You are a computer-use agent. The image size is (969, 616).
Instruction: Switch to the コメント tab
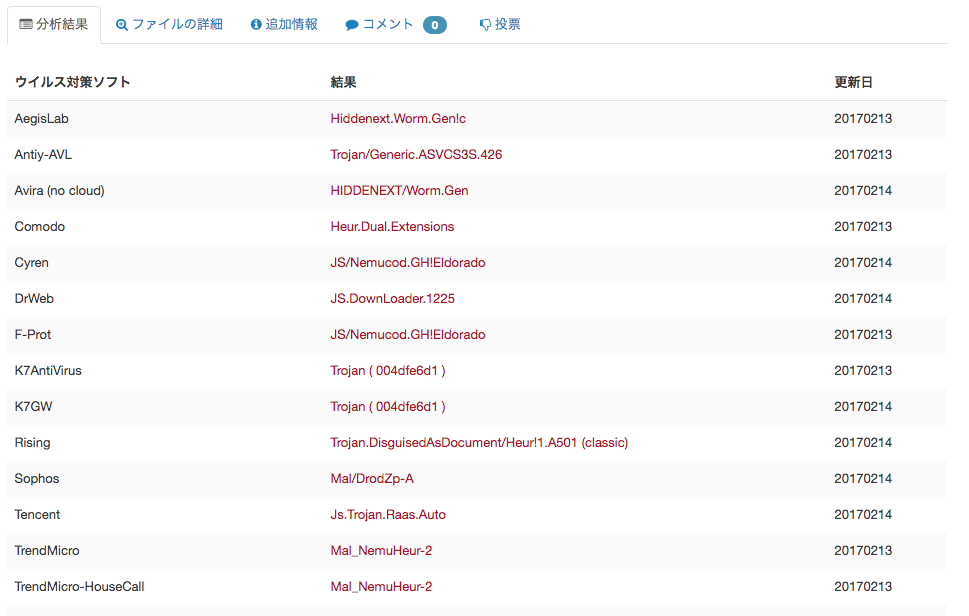(396, 25)
